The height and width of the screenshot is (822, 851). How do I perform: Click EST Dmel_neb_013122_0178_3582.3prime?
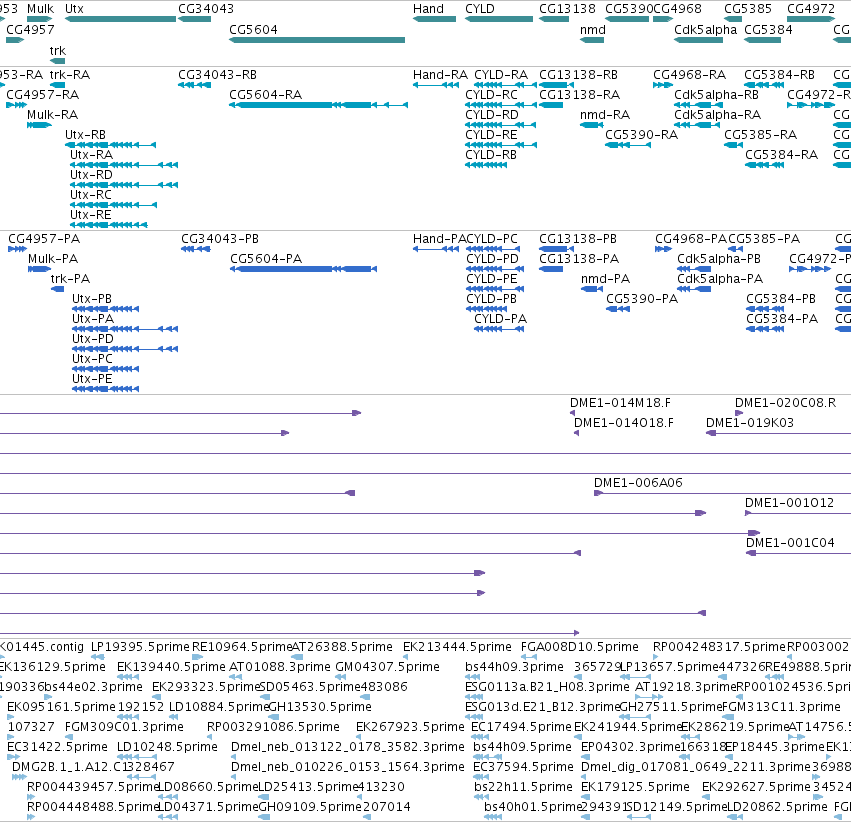(234, 757)
